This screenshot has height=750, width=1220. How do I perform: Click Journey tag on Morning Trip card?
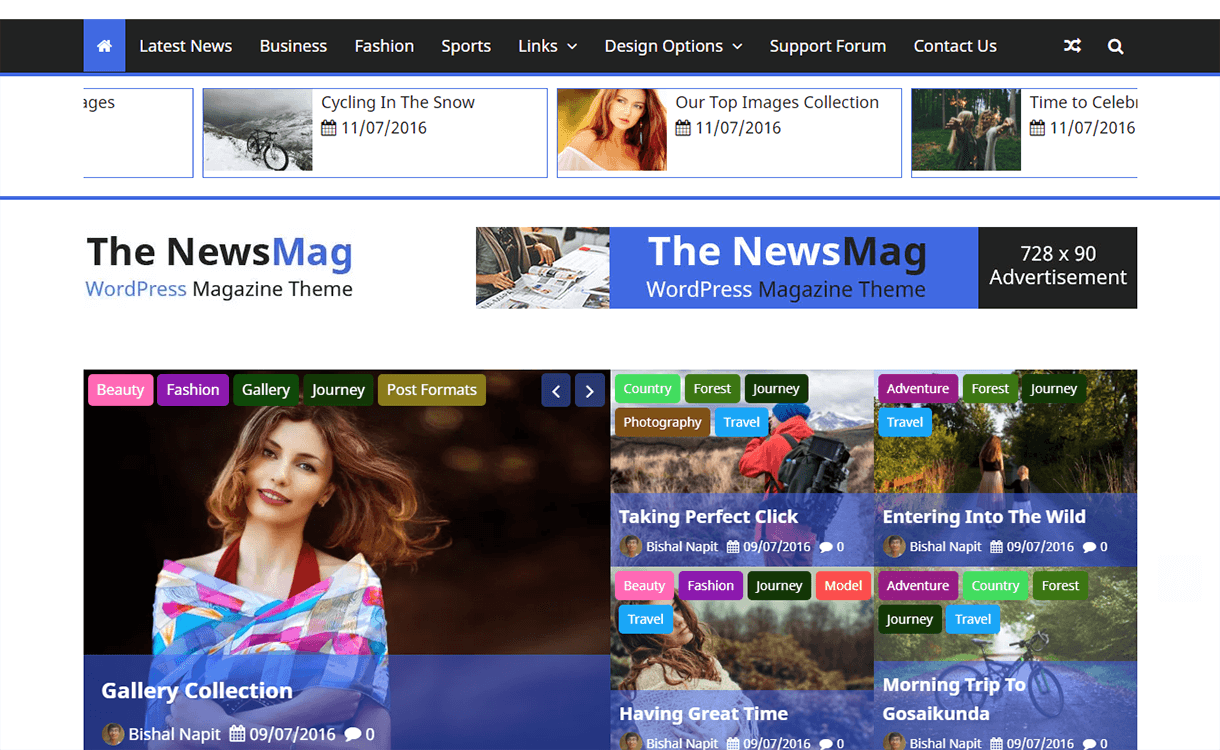(909, 619)
